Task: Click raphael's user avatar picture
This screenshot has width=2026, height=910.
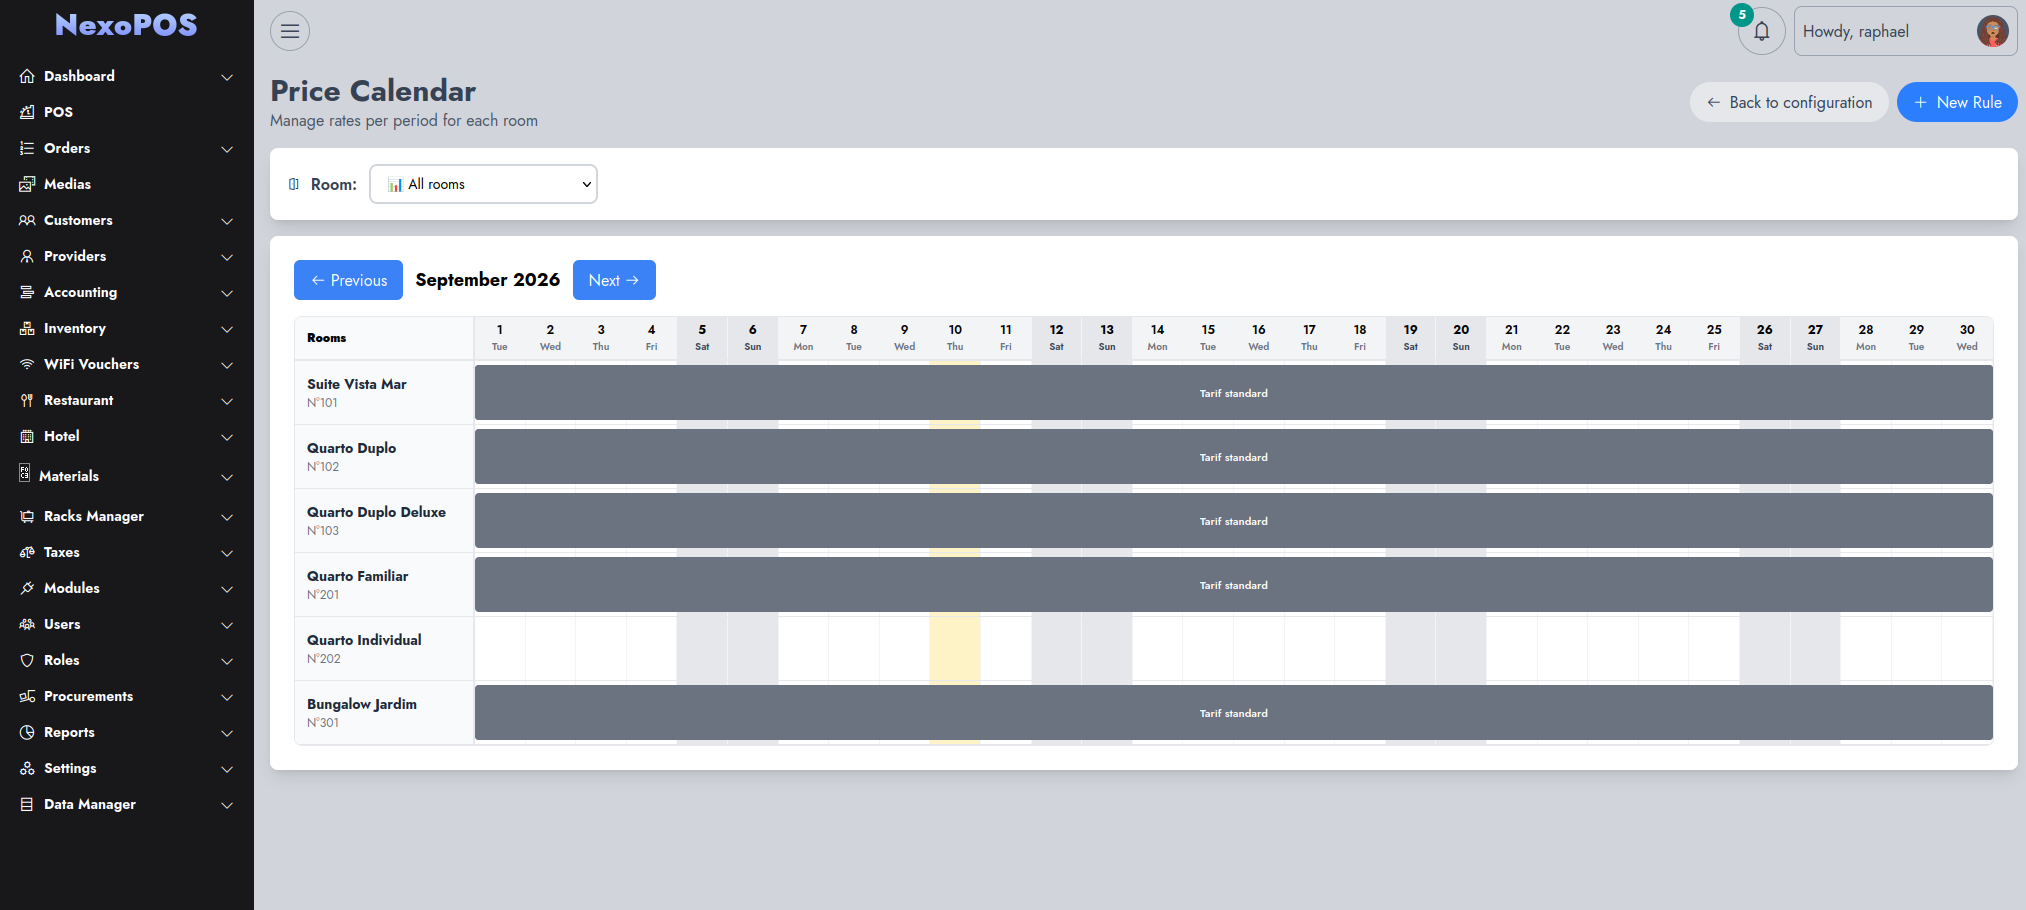Action: (1992, 31)
